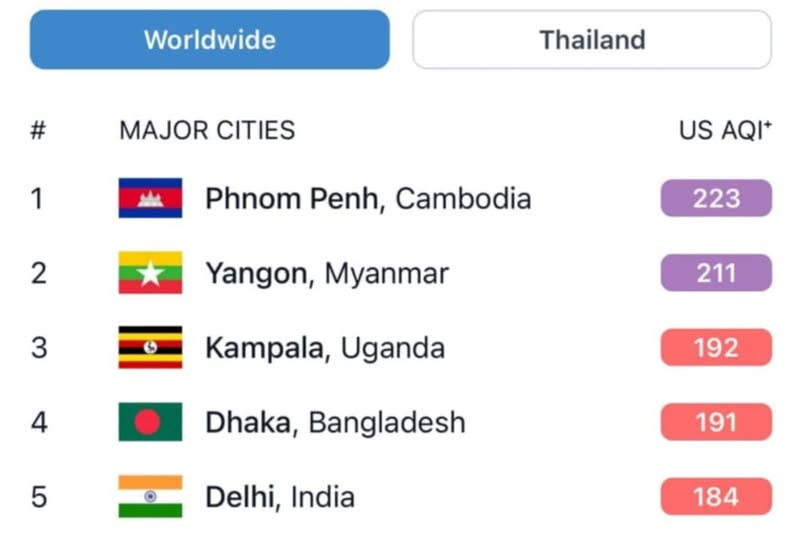Click the red 191 AQI badge
This screenshot has width=802, height=540.
pos(716,422)
